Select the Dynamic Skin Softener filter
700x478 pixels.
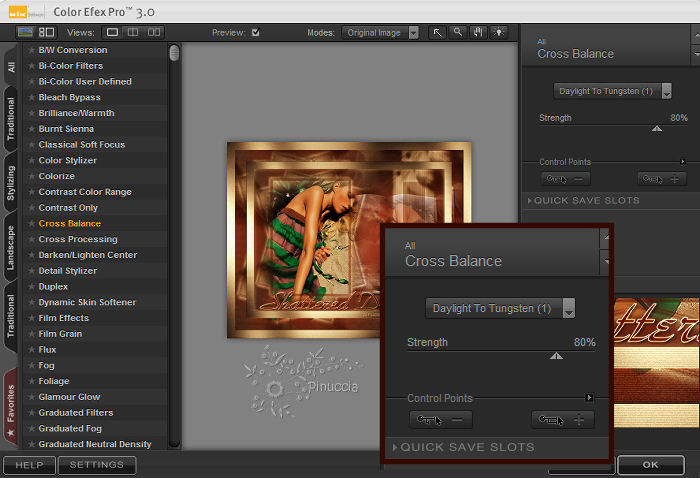[x=87, y=302]
